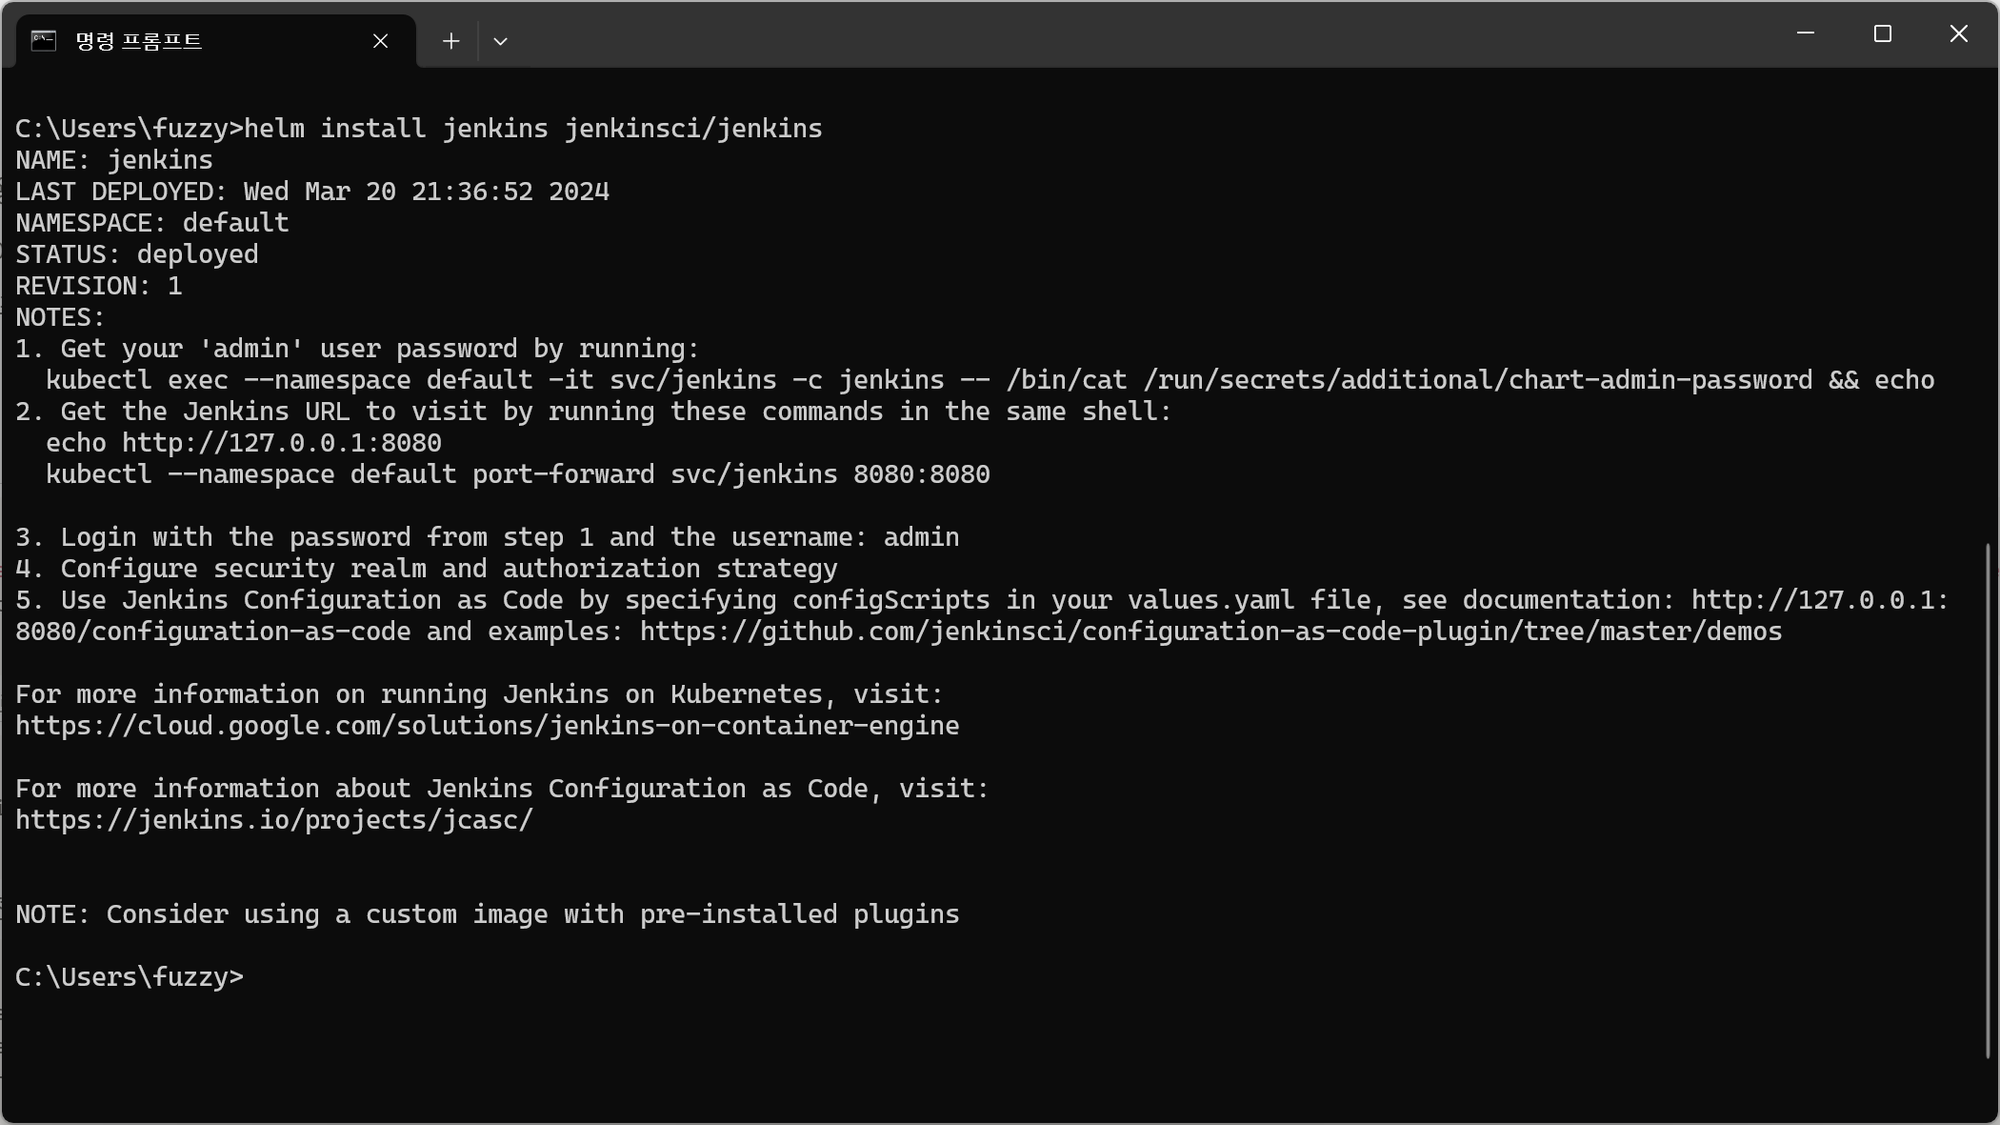Click the command prompt icon in the tab
Image resolution: width=2000 pixels, height=1125 pixels.
43,40
